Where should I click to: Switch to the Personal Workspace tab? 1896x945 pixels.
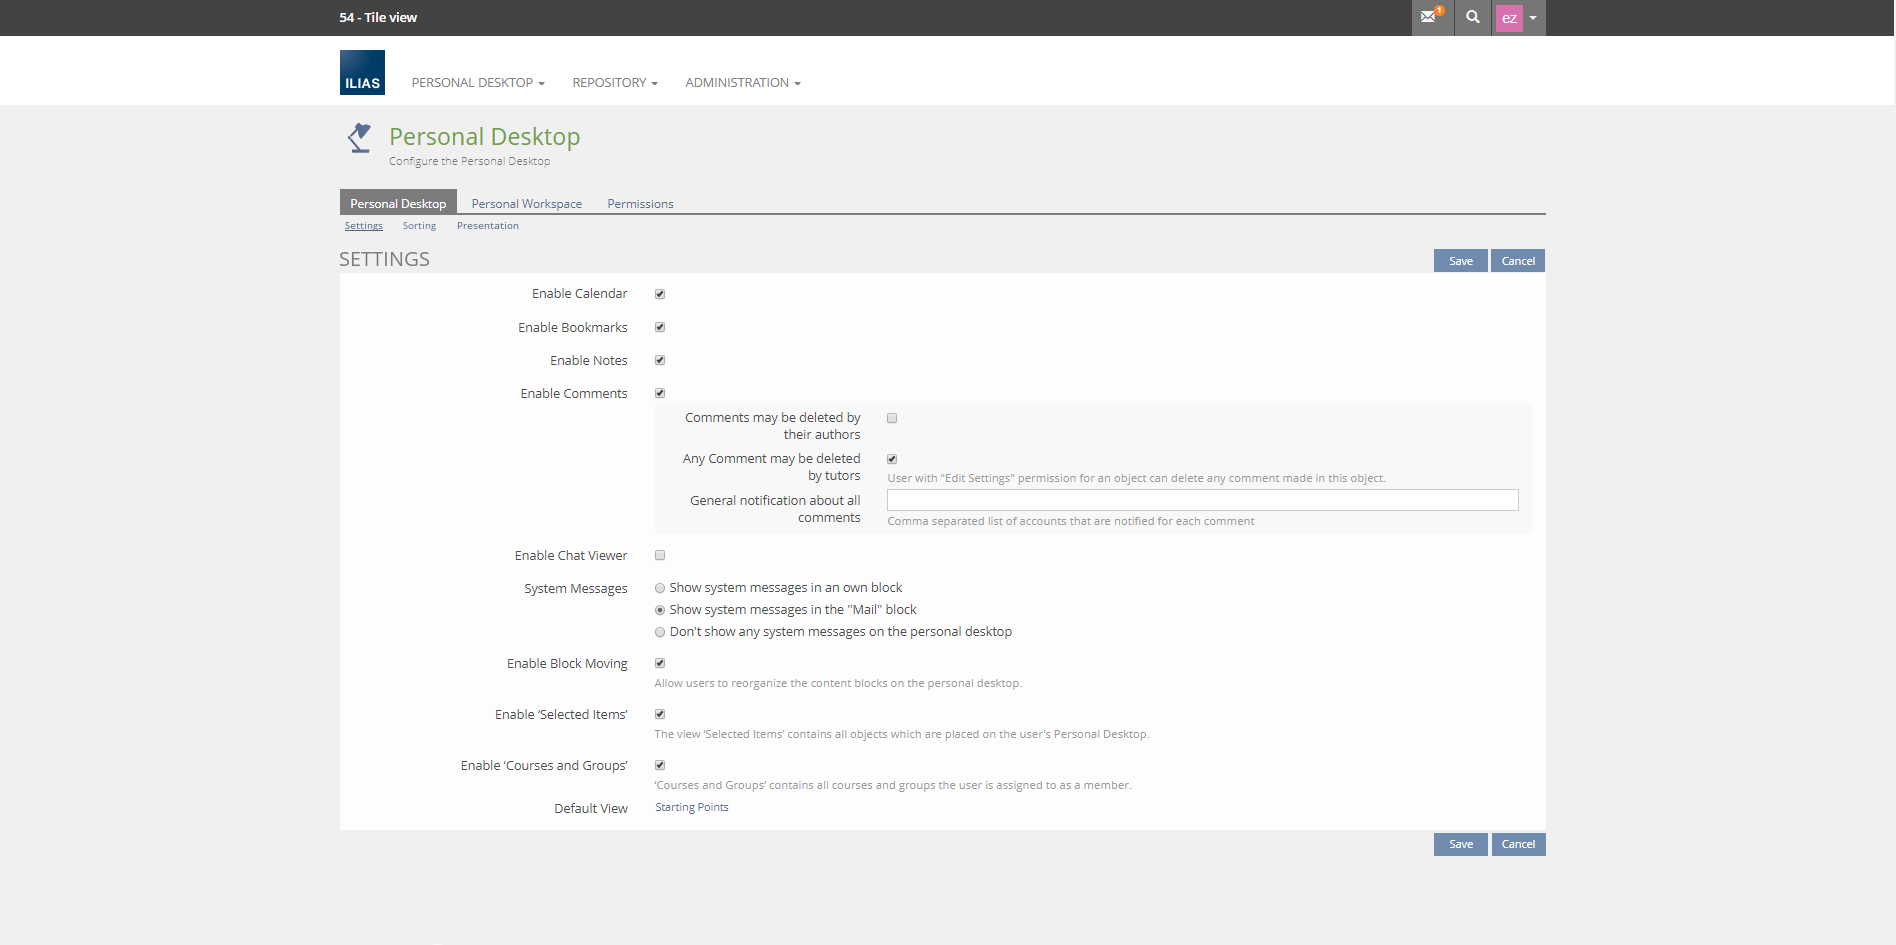526,204
